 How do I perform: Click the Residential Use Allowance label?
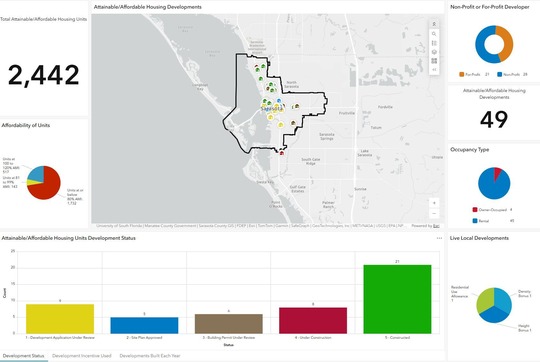460,293
